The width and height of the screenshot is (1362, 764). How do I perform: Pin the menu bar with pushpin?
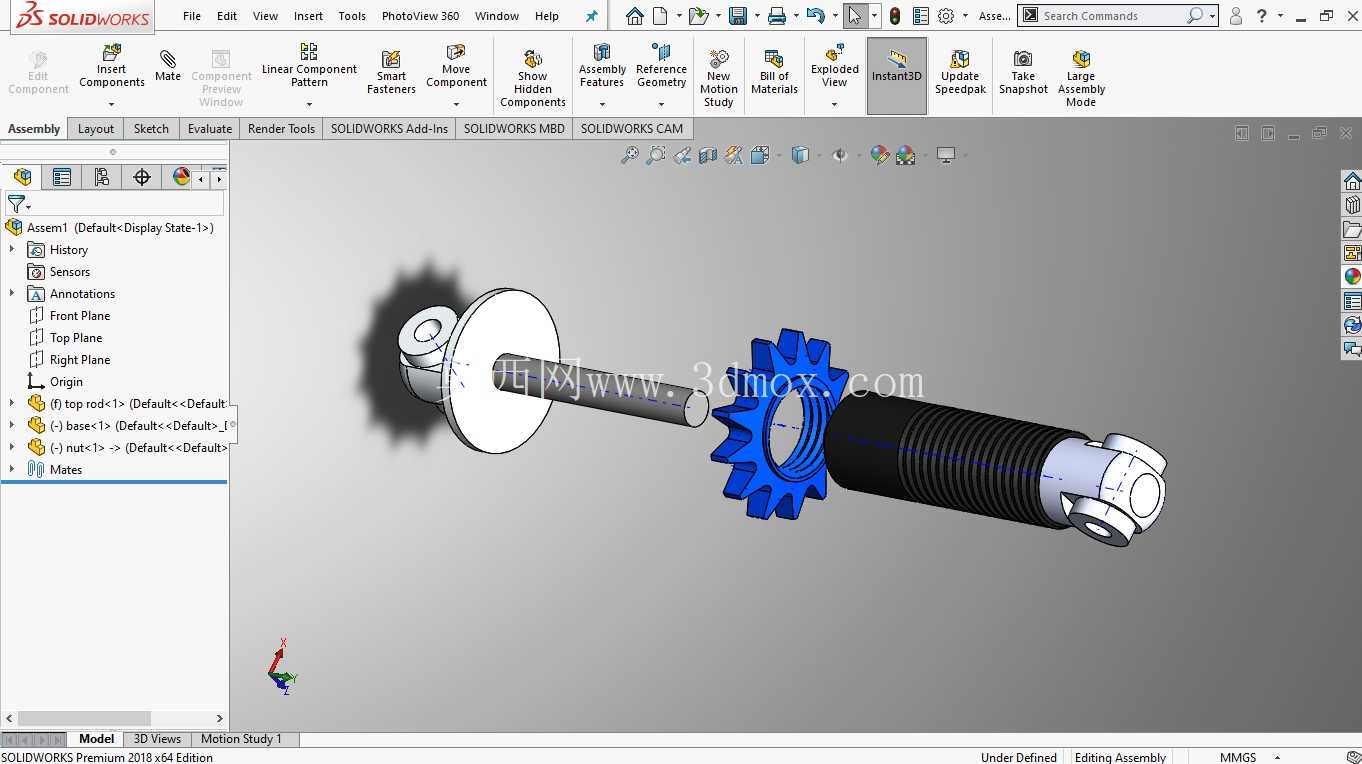[592, 16]
